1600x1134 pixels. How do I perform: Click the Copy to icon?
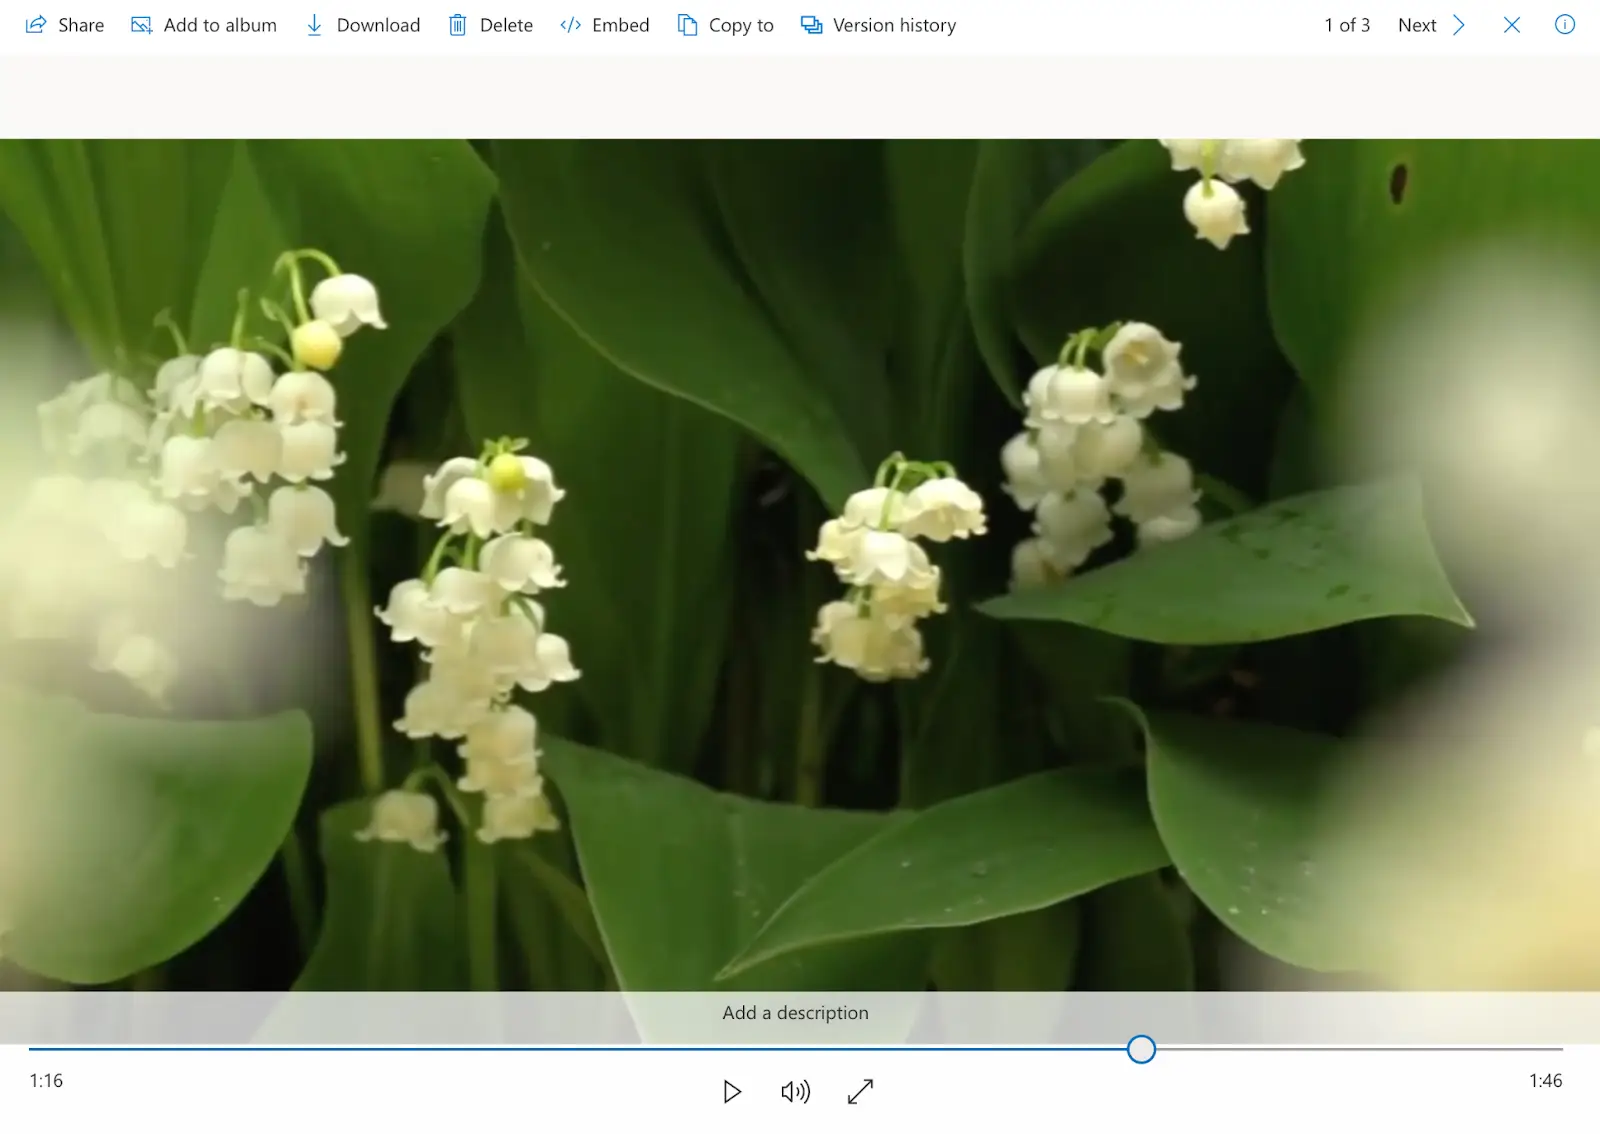pyautogui.click(x=686, y=24)
